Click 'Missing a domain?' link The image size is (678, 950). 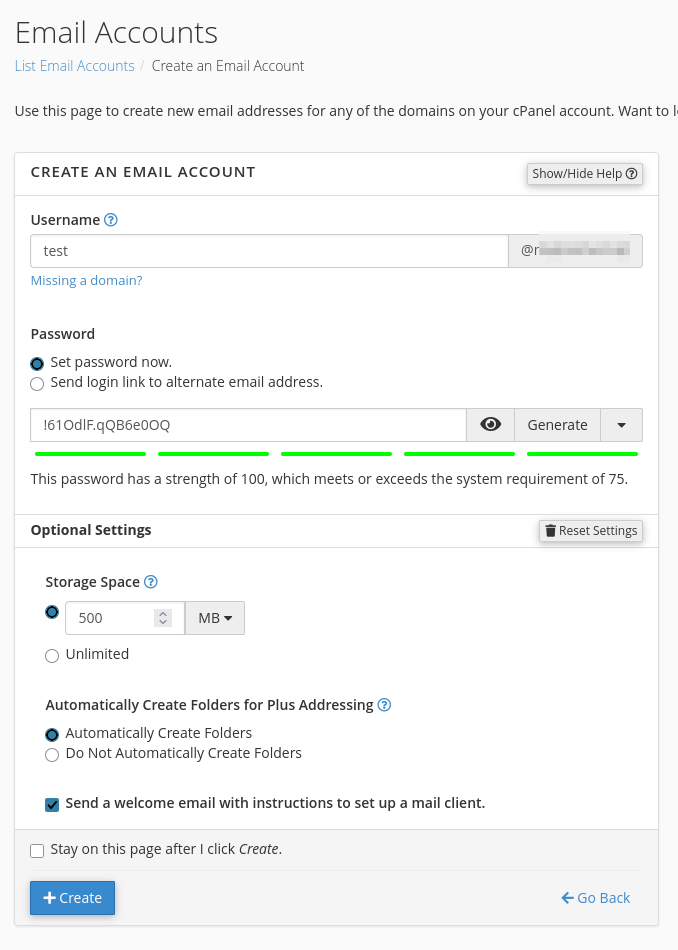(86, 281)
